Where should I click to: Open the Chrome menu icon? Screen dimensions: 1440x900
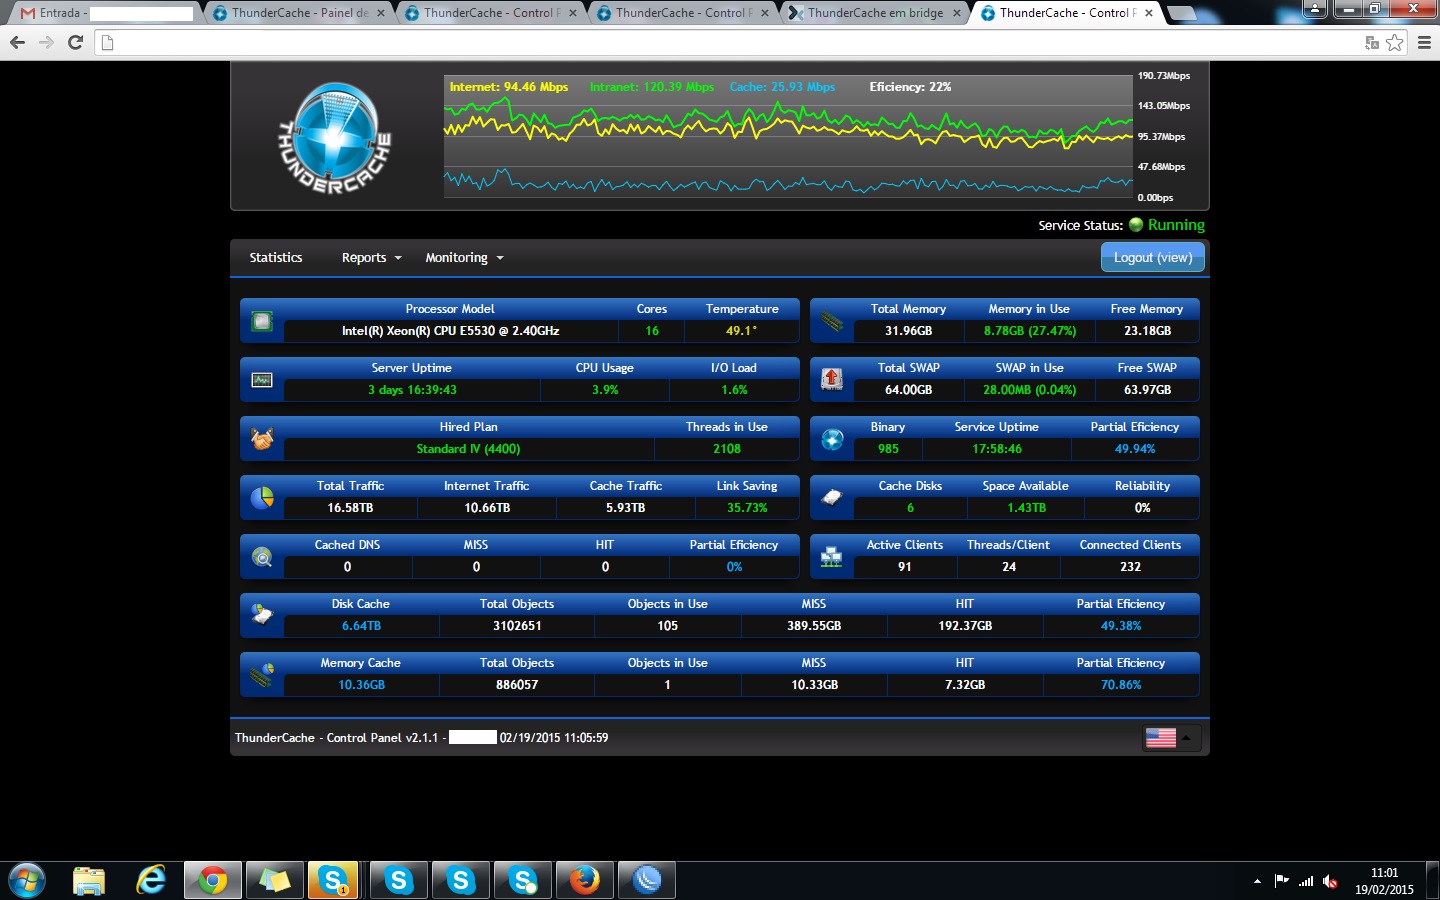pyautogui.click(x=1425, y=42)
